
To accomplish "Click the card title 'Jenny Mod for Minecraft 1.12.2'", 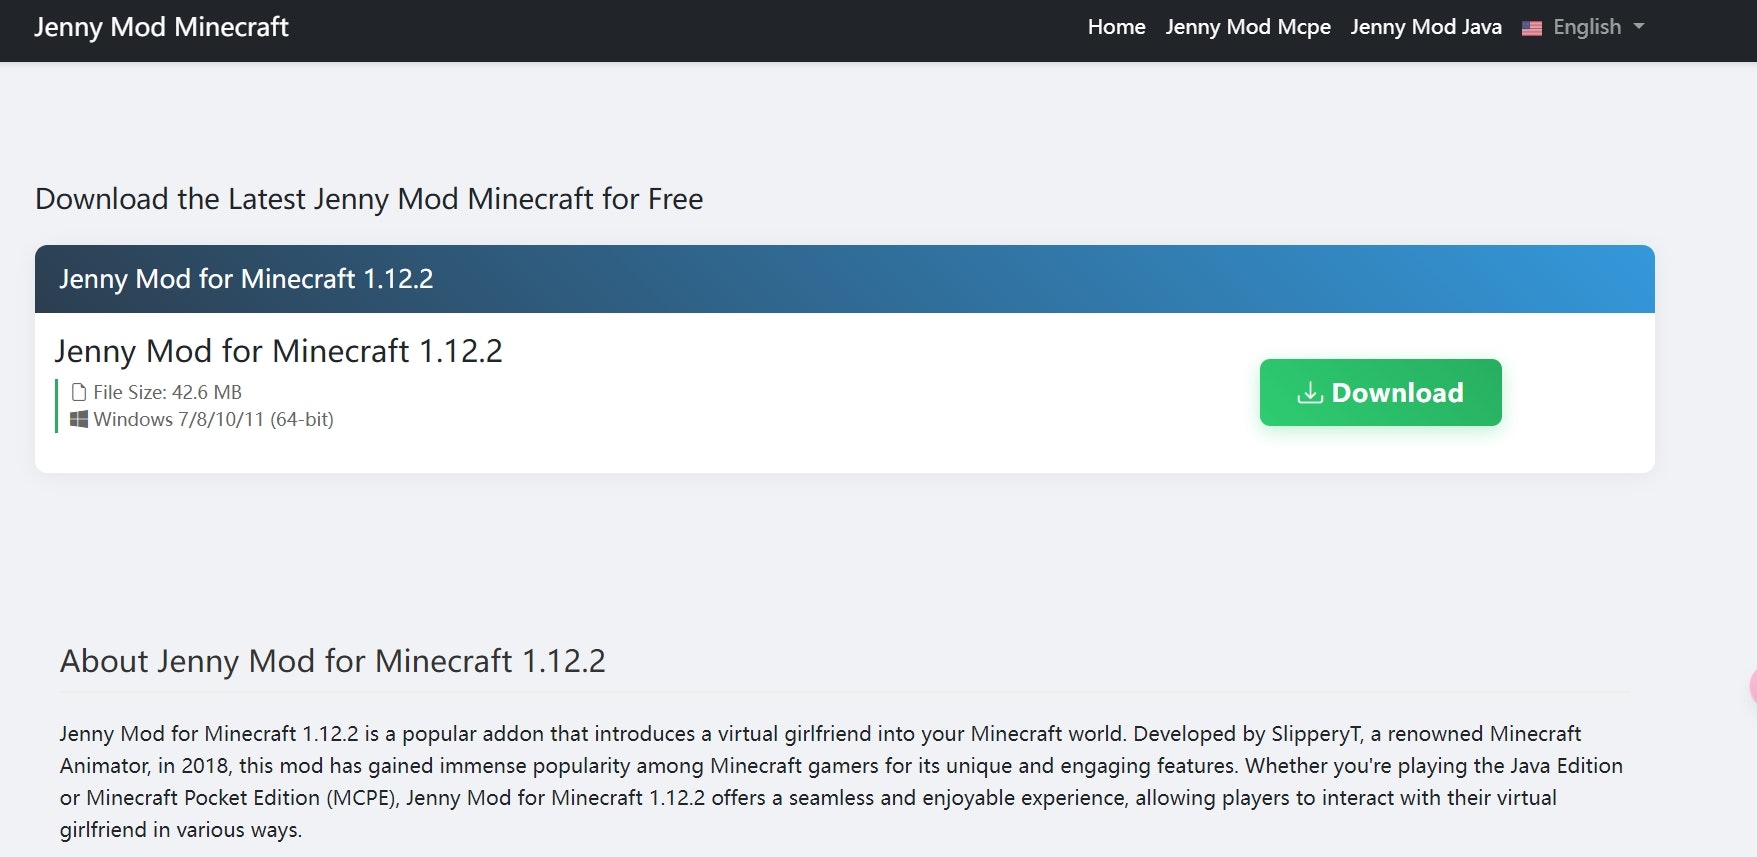I will [x=279, y=351].
